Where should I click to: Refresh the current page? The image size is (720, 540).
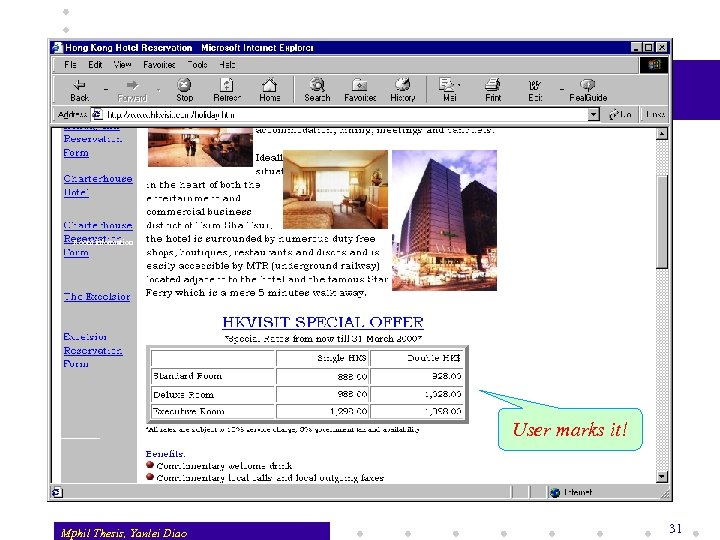click(x=226, y=90)
